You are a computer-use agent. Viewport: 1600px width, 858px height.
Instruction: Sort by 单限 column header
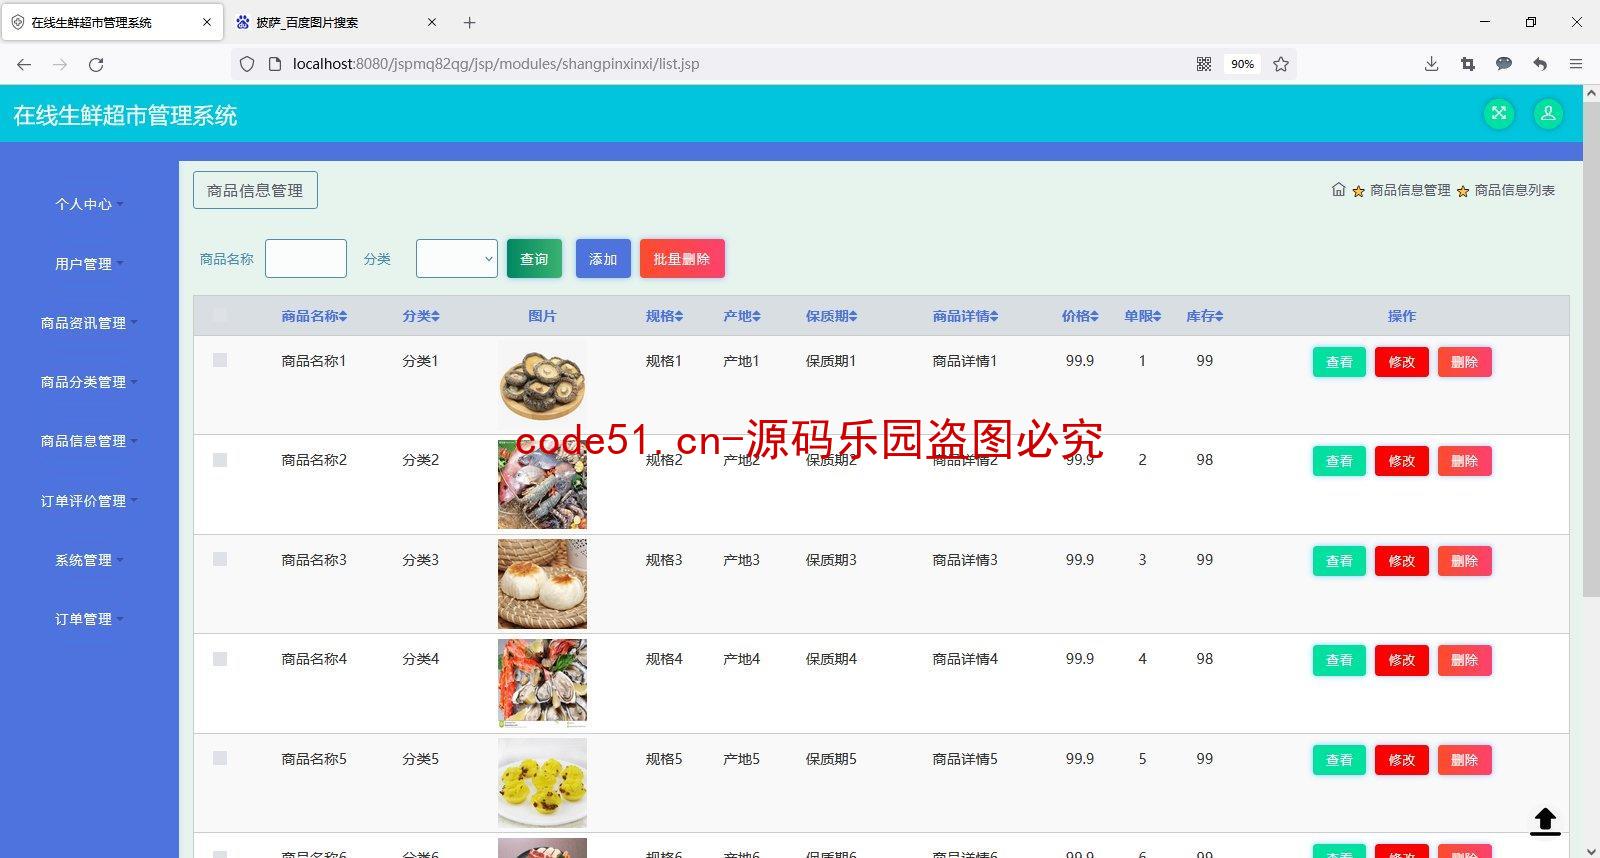point(1142,316)
